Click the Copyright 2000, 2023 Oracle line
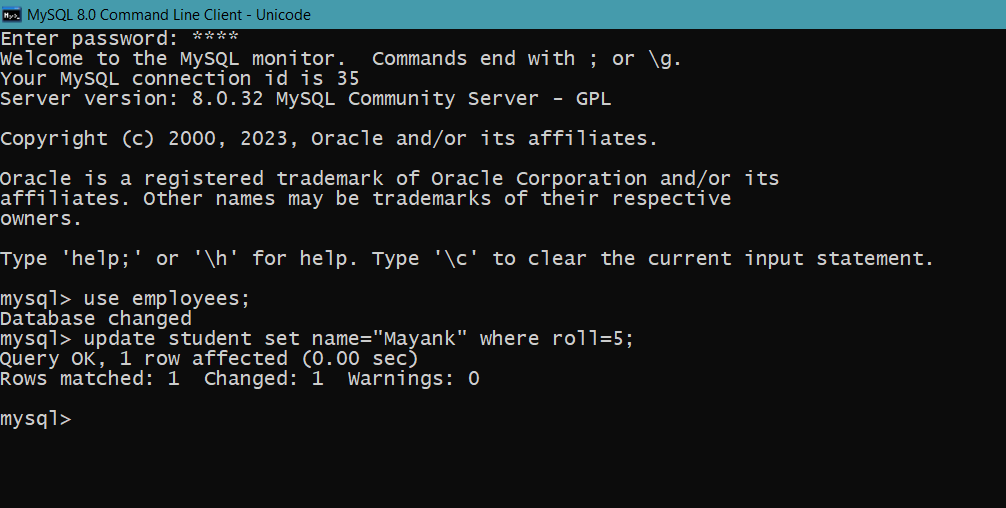1006x508 pixels. 329,139
